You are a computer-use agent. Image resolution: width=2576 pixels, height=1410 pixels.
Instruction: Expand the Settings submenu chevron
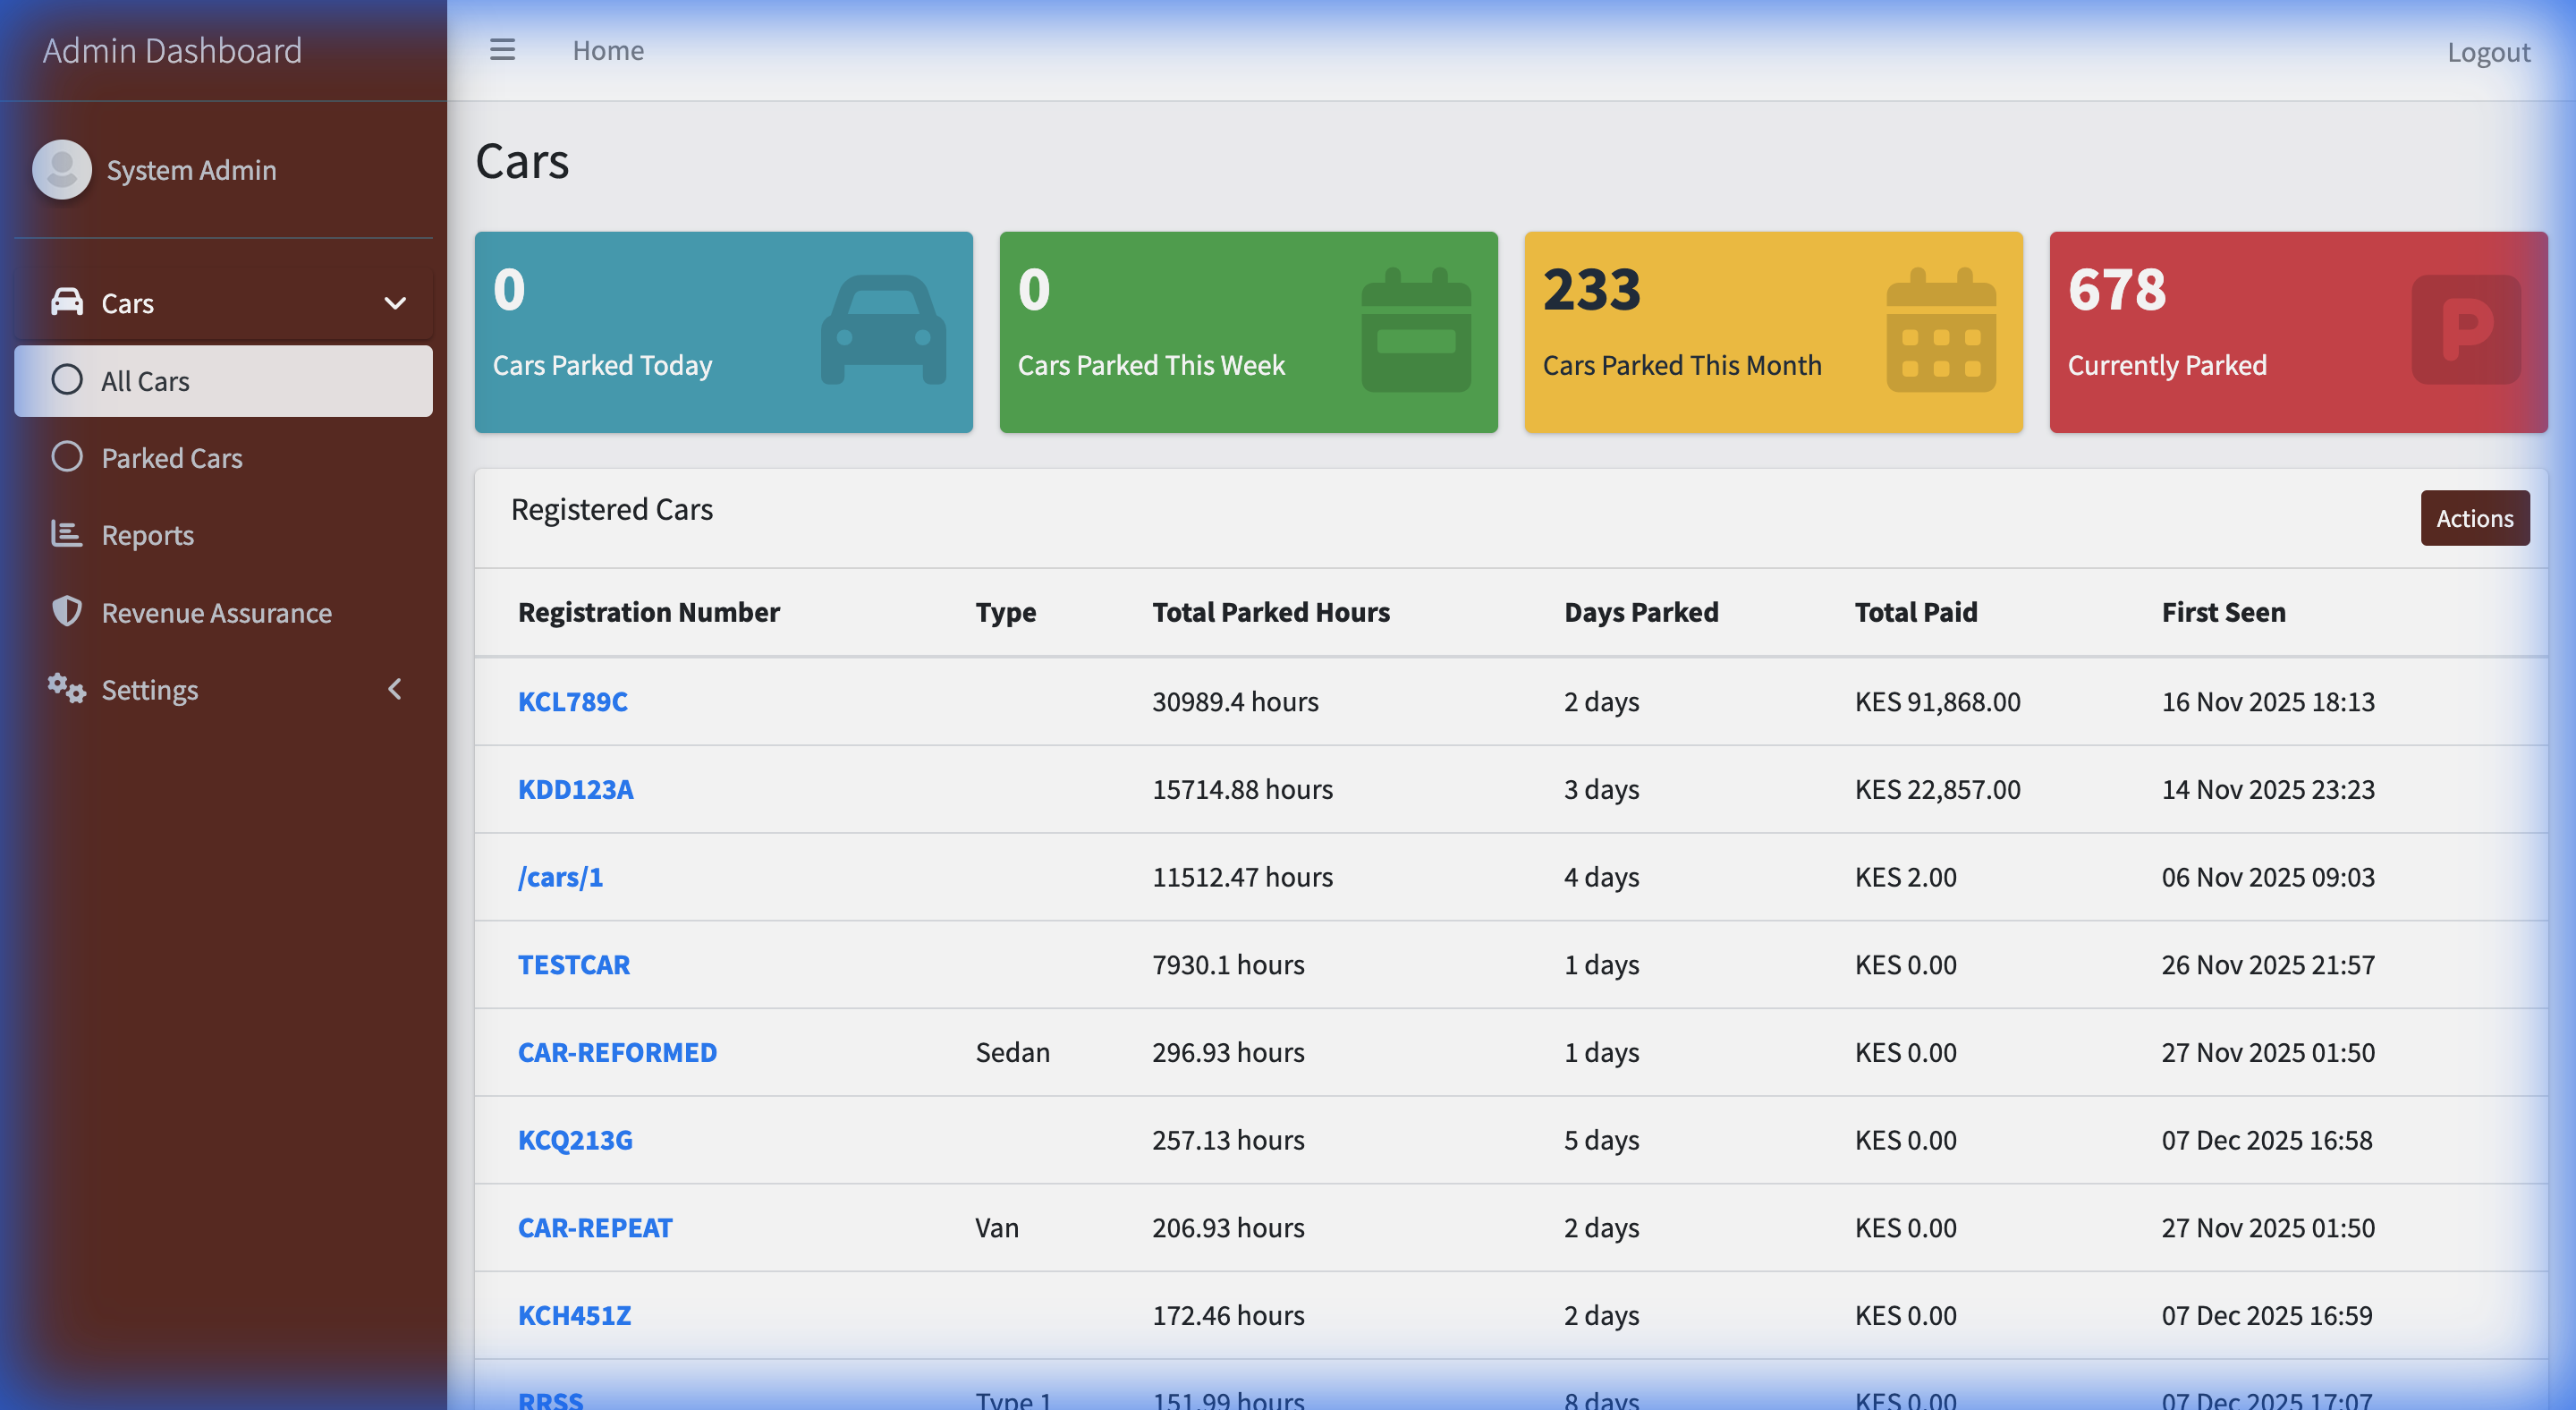click(x=395, y=689)
